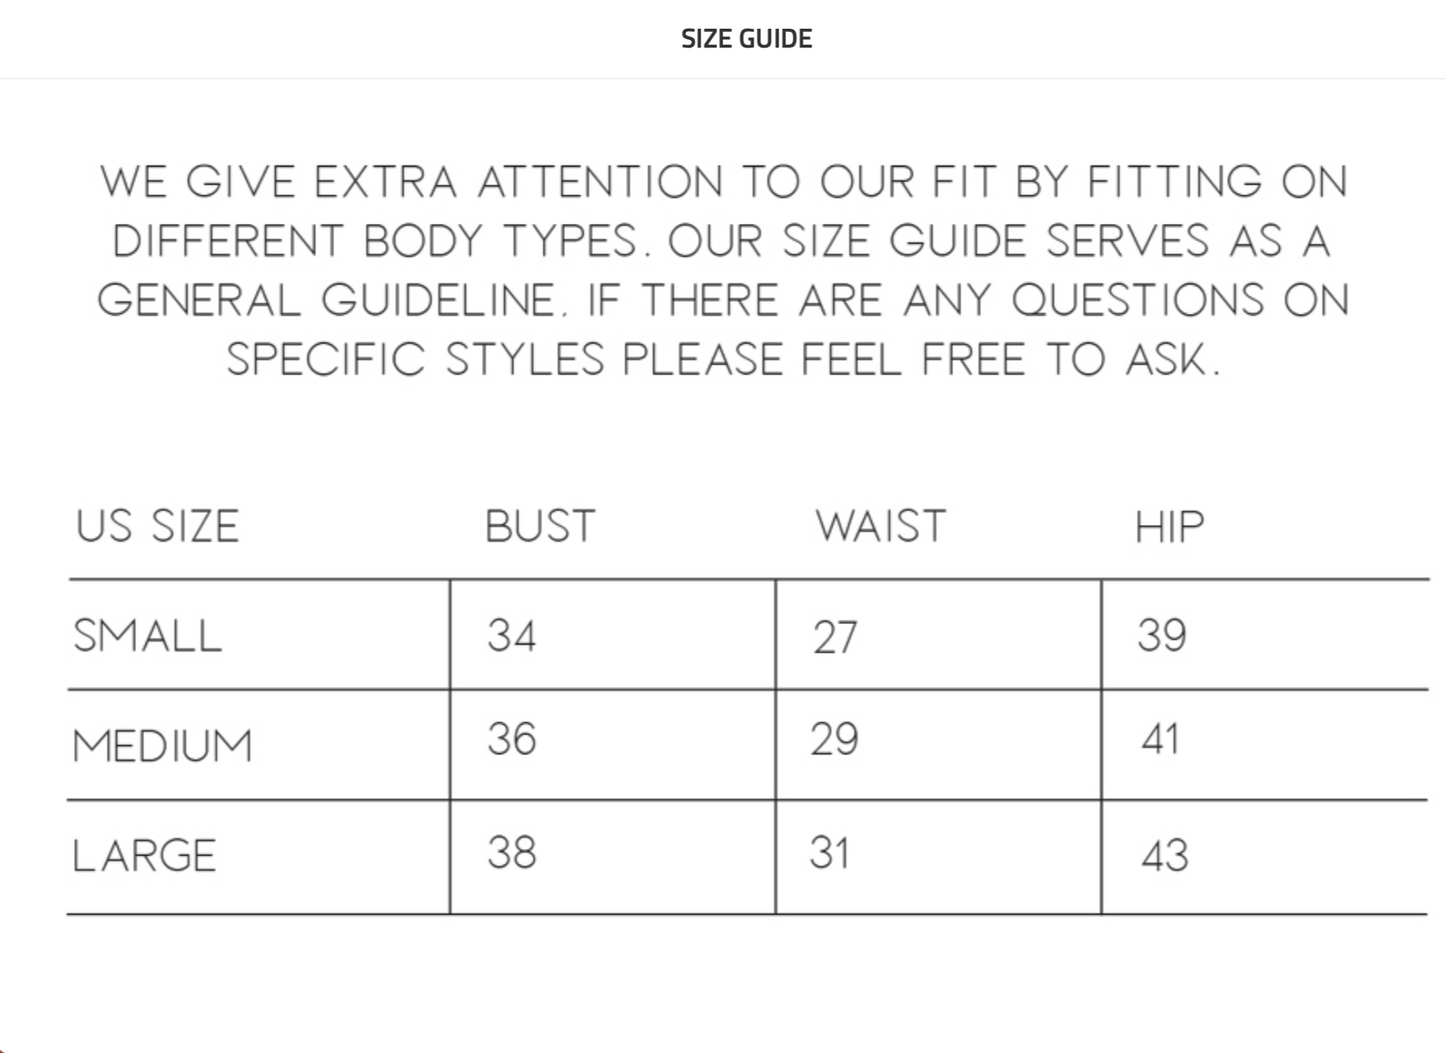Image resolution: width=1445 pixels, height=1053 pixels.
Task: Click the Medium hip value 41
Action: point(1160,740)
